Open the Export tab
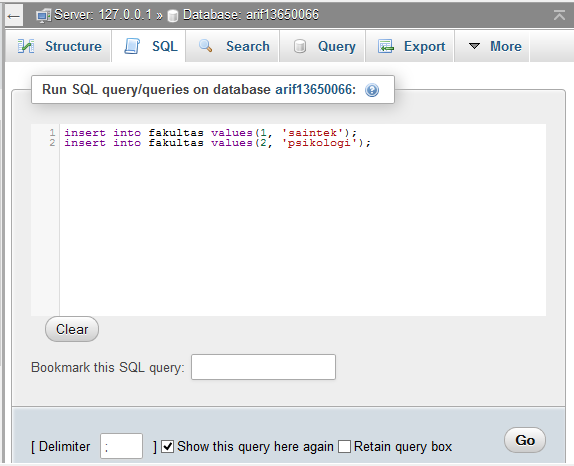This screenshot has width=574, height=466. click(410, 46)
